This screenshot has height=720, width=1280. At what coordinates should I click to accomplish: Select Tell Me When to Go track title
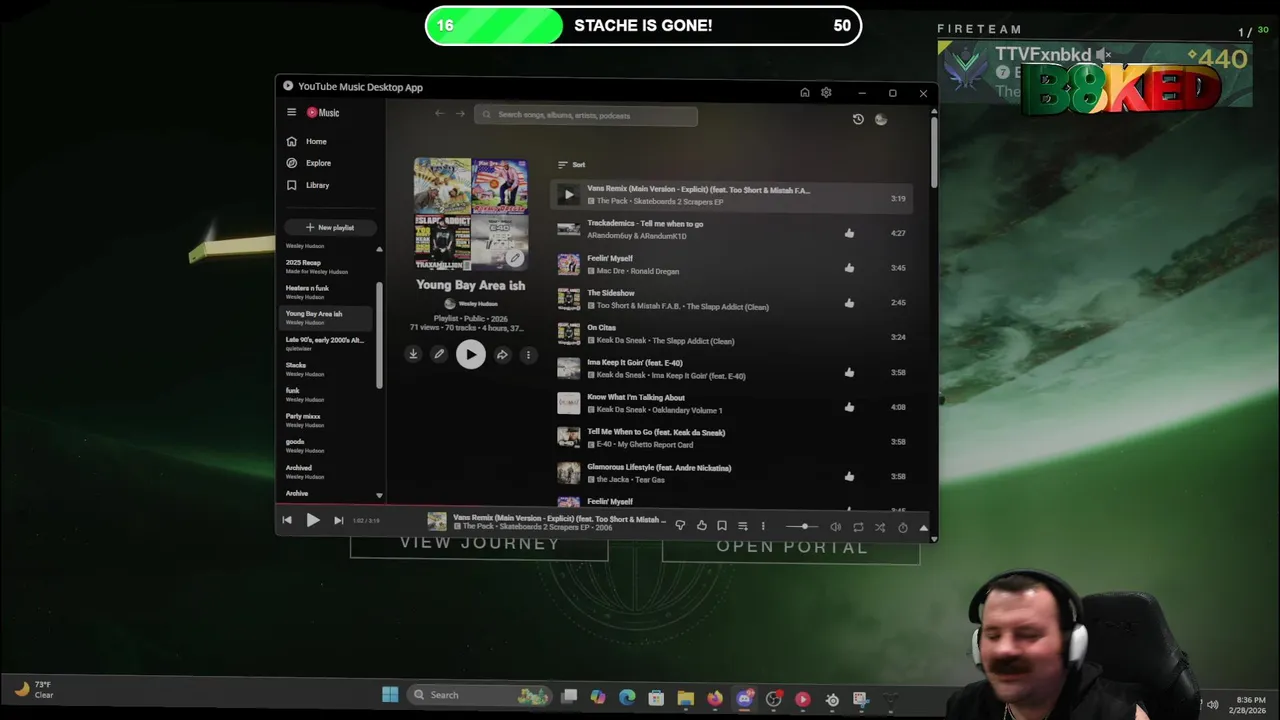656,432
